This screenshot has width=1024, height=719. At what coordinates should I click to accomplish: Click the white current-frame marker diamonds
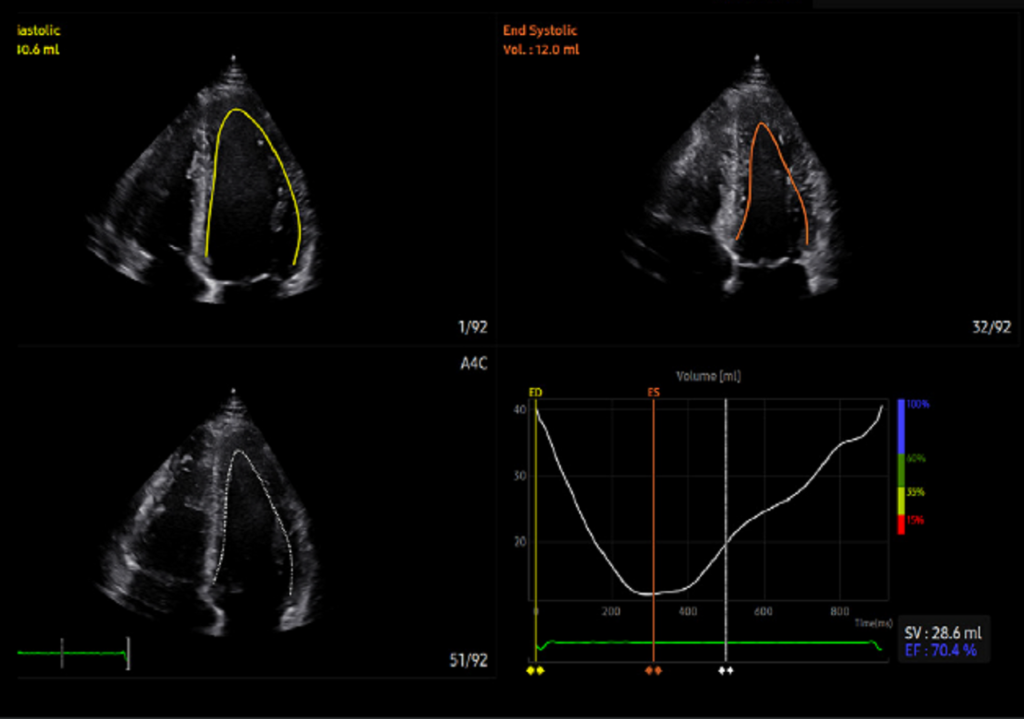coord(726,671)
